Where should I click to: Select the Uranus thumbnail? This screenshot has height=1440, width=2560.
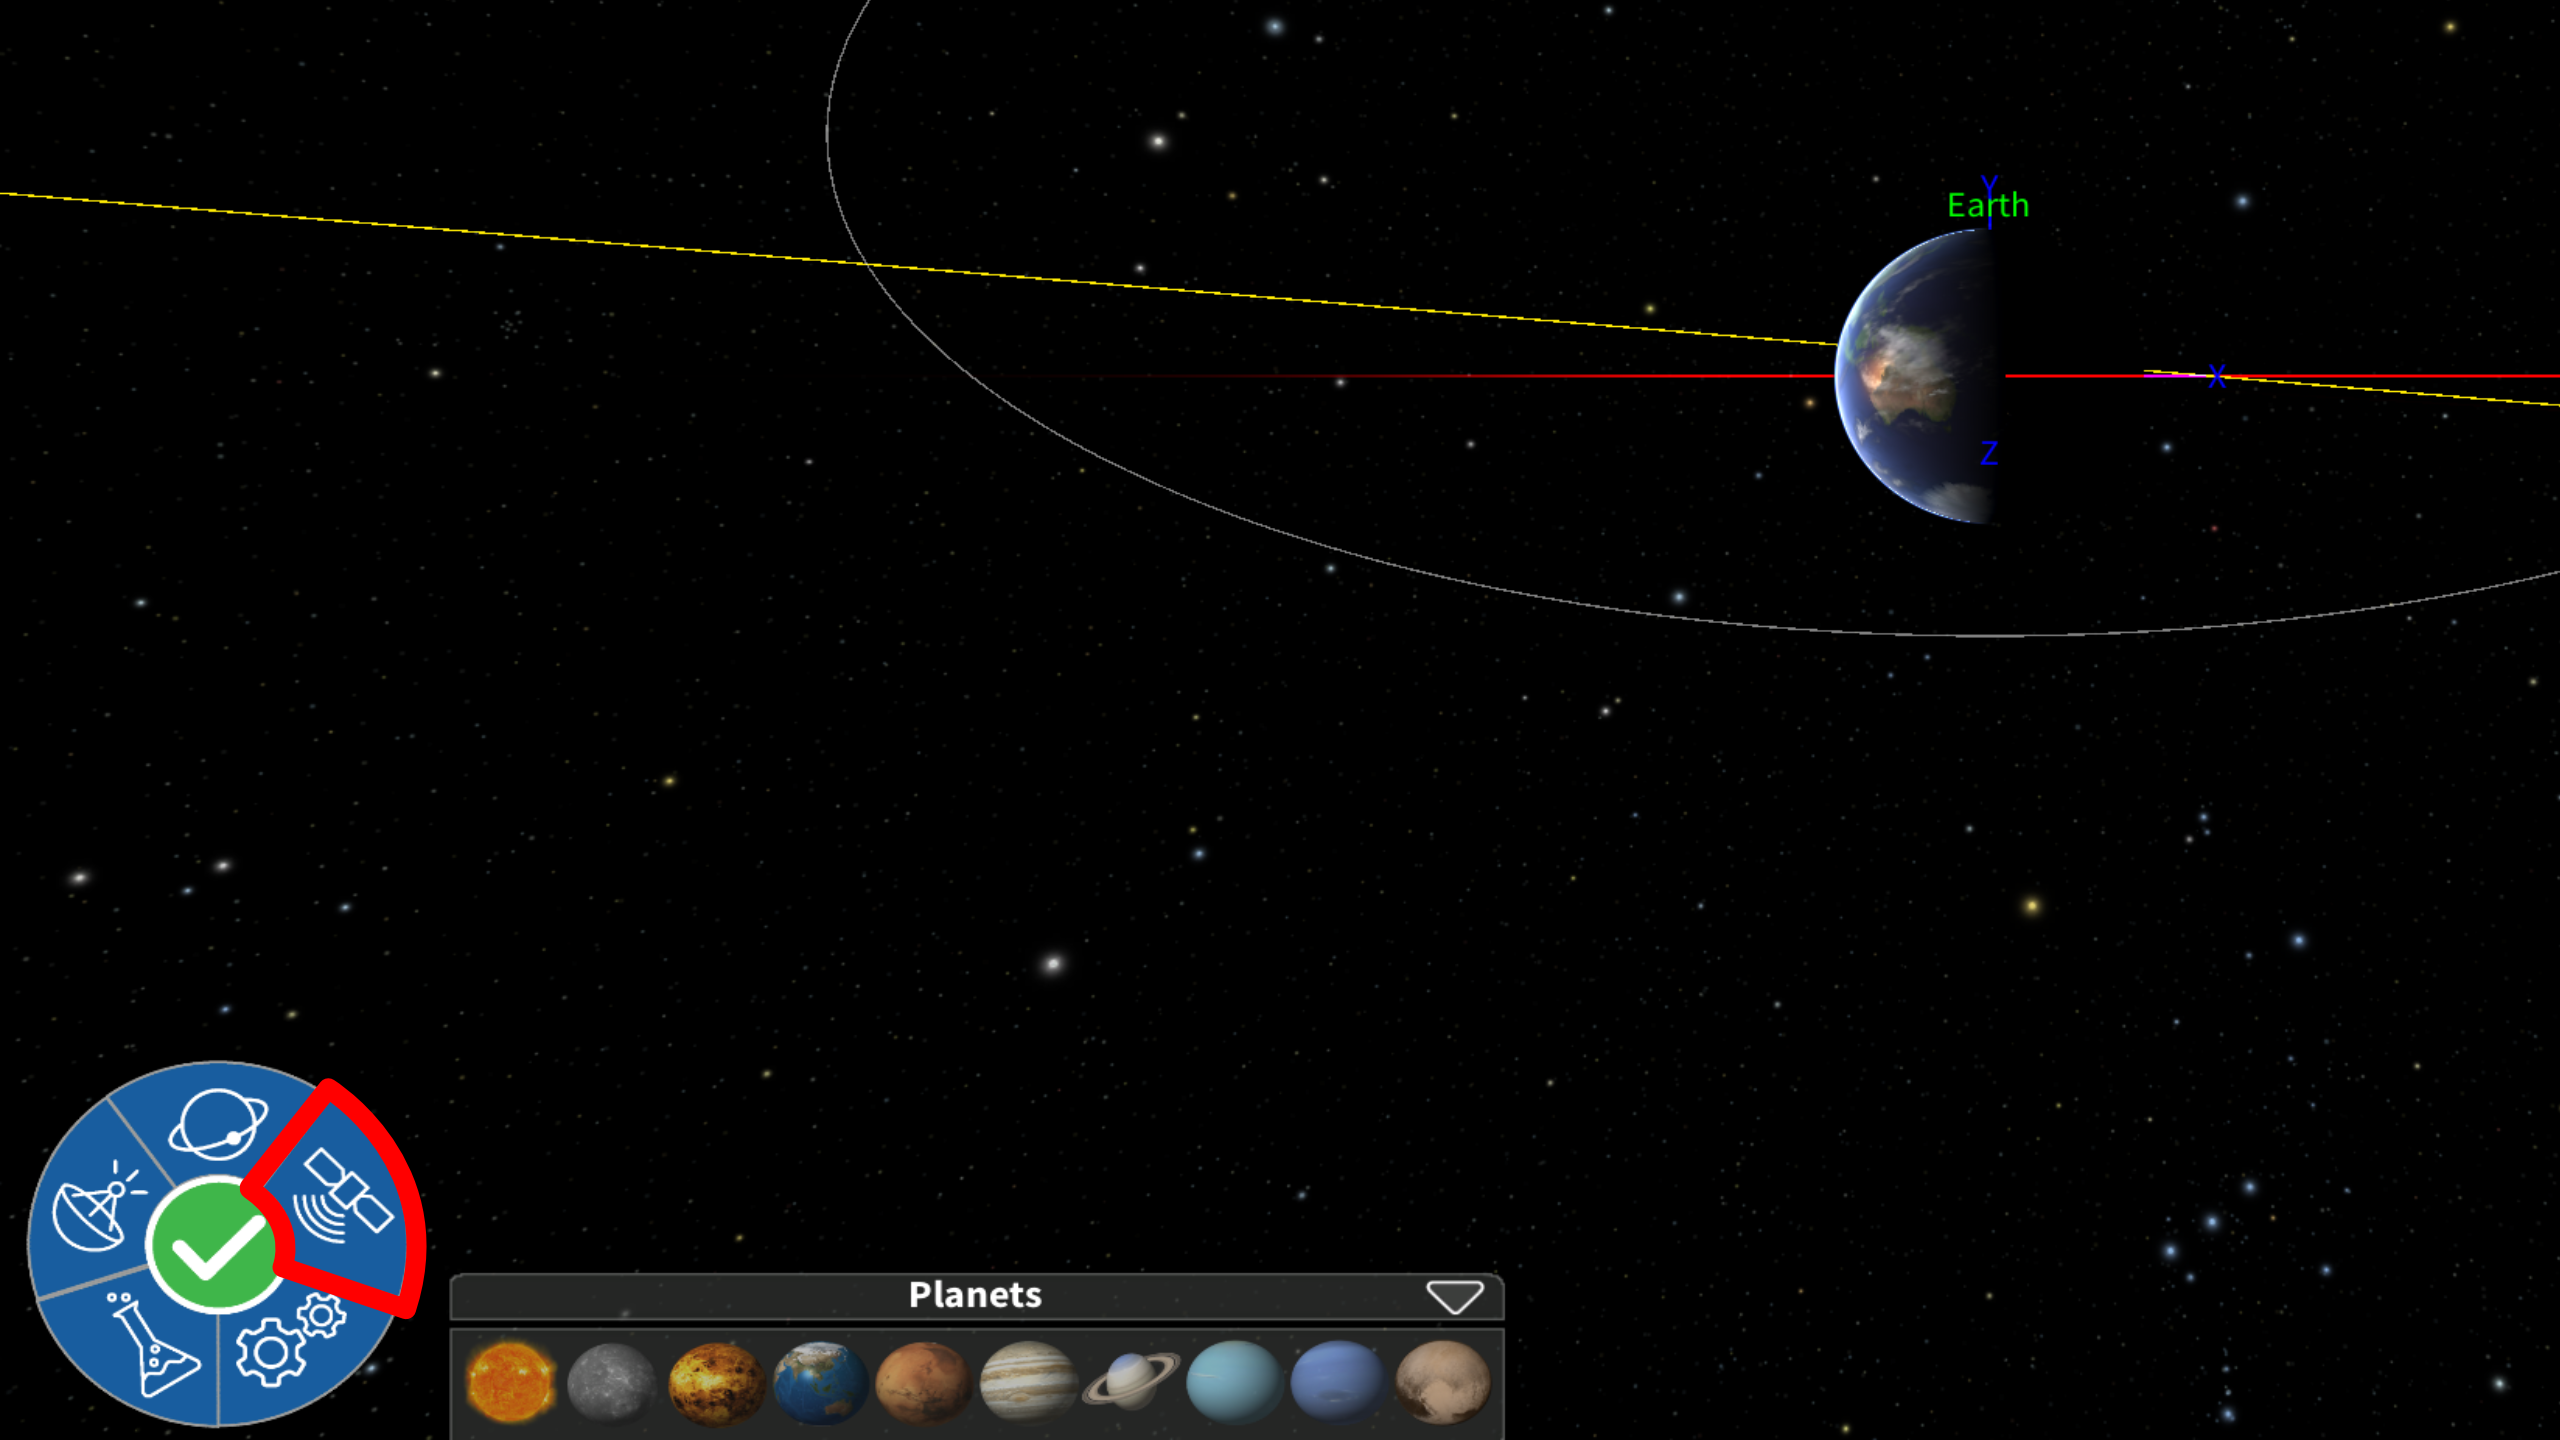(1234, 1382)
